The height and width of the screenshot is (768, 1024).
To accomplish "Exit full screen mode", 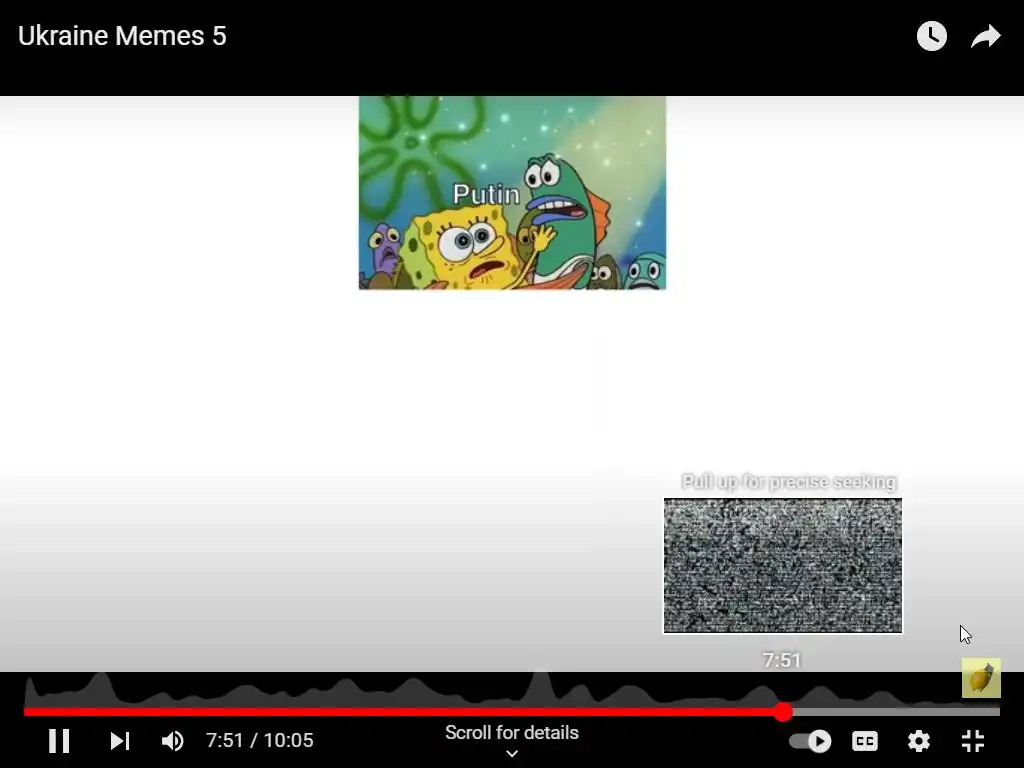I will point(973,741).
